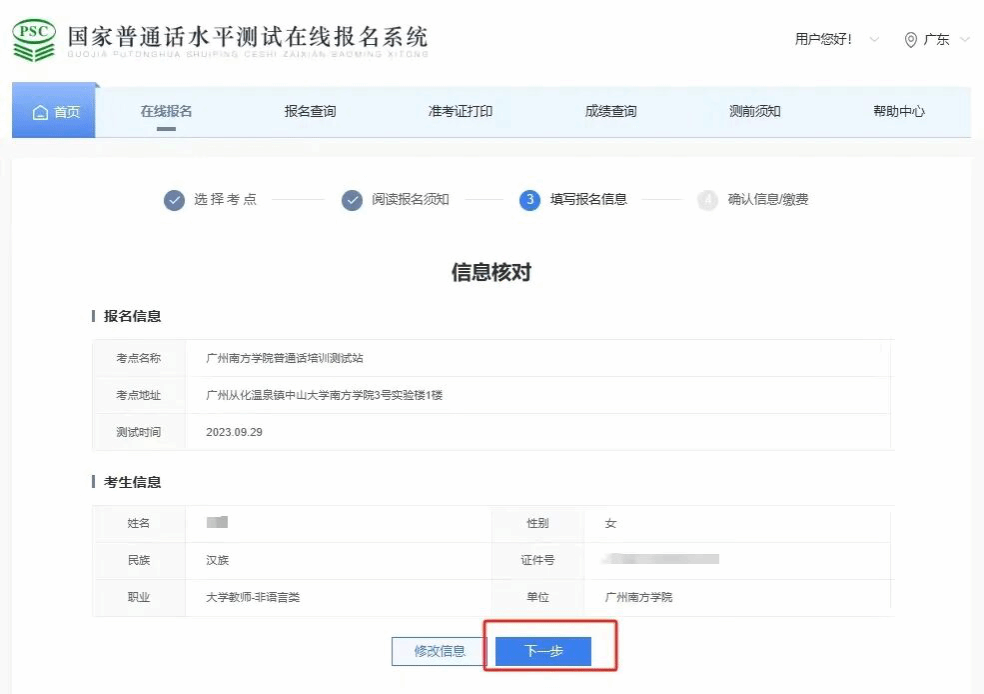Click the 确认信息/缴费 step label

pos(768,200)
